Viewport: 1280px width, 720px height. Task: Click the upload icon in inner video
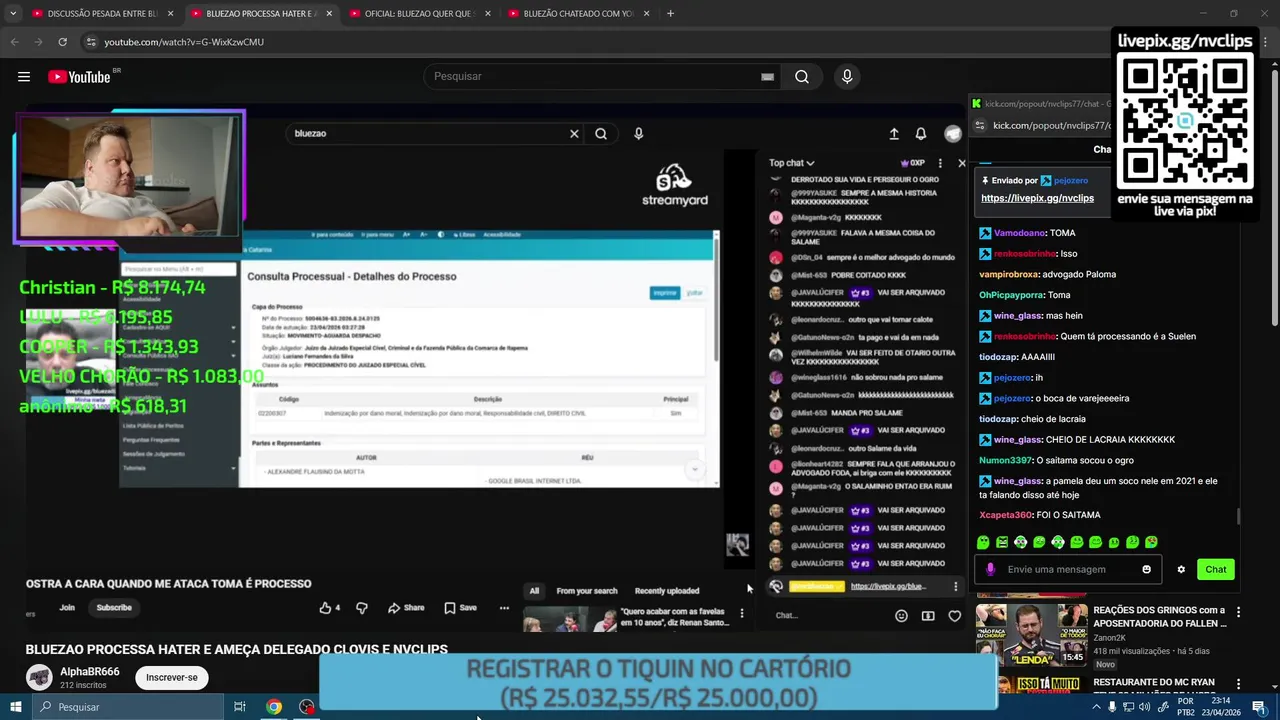(x=894, y=134)
